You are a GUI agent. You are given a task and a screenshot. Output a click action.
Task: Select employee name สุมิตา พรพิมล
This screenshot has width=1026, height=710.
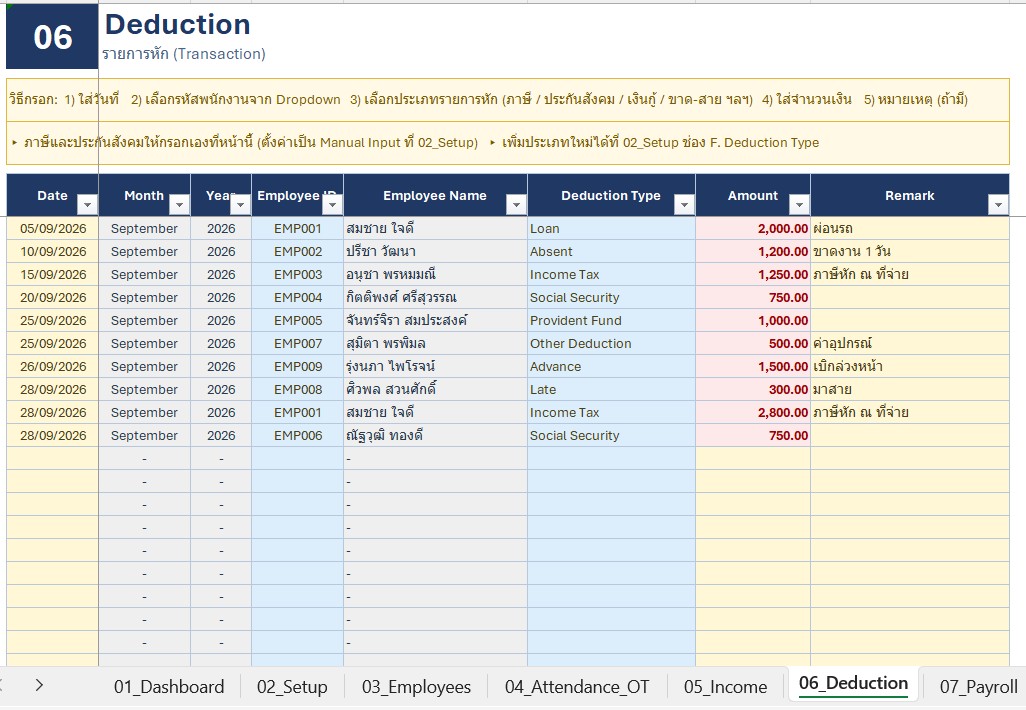pyautogui.click(x=435, y=344)
